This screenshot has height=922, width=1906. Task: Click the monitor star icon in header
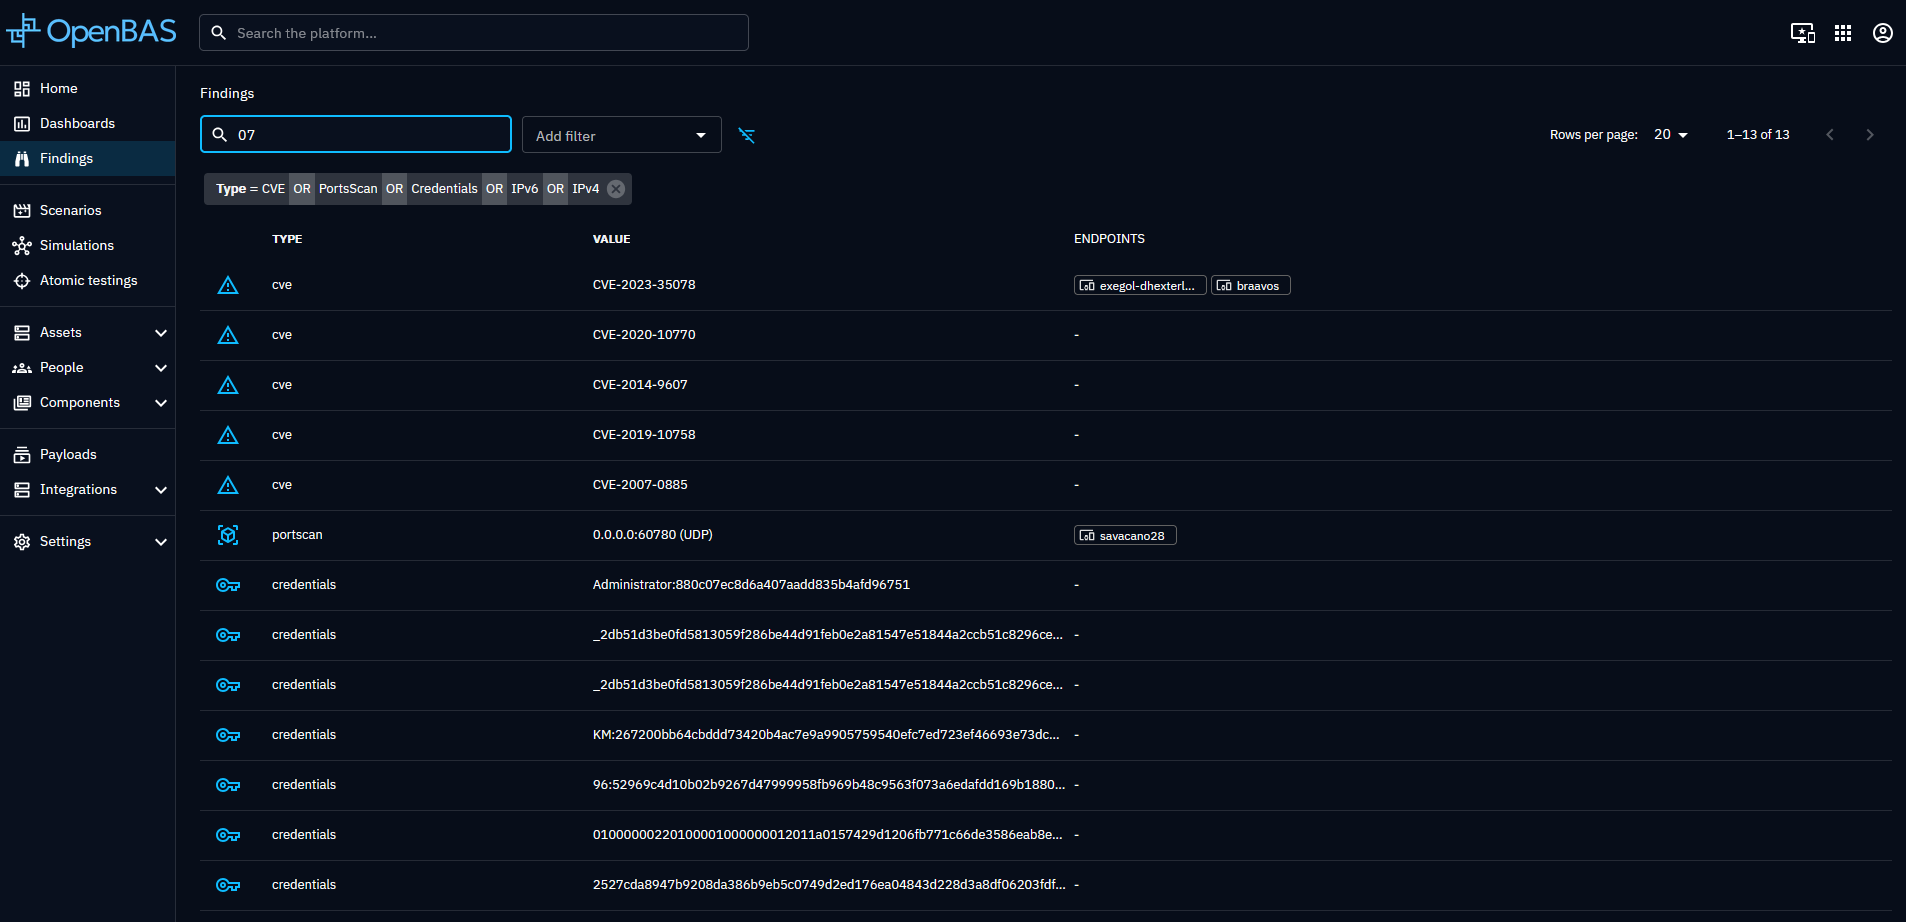coord(1802,33)
